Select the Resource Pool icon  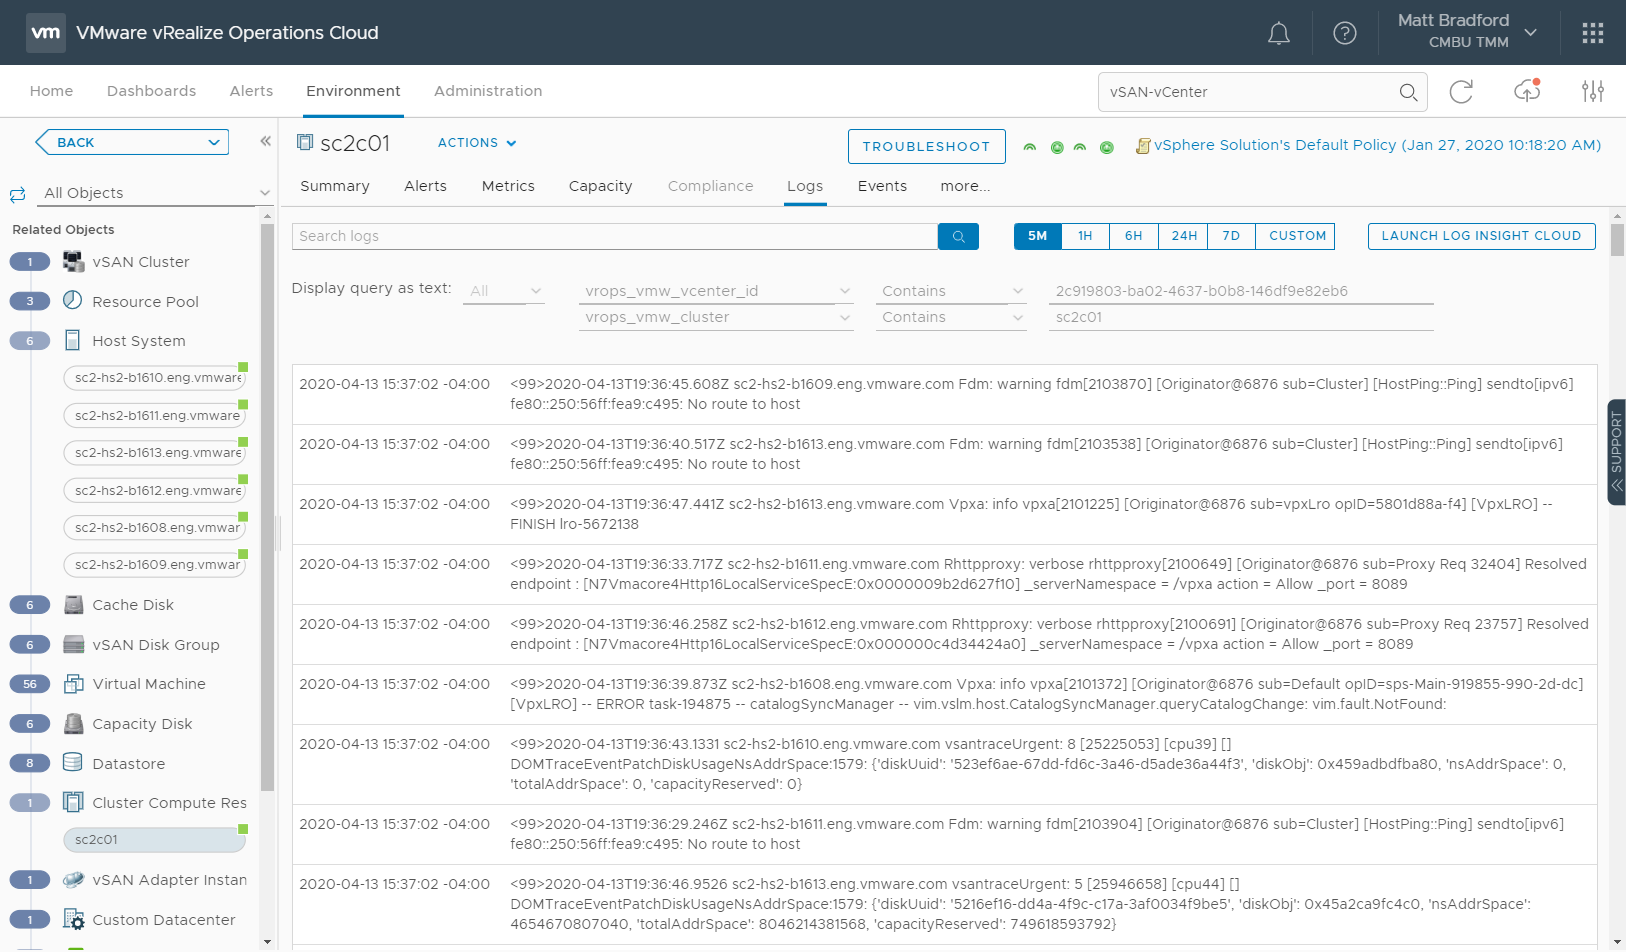click(x=73, y=301)
